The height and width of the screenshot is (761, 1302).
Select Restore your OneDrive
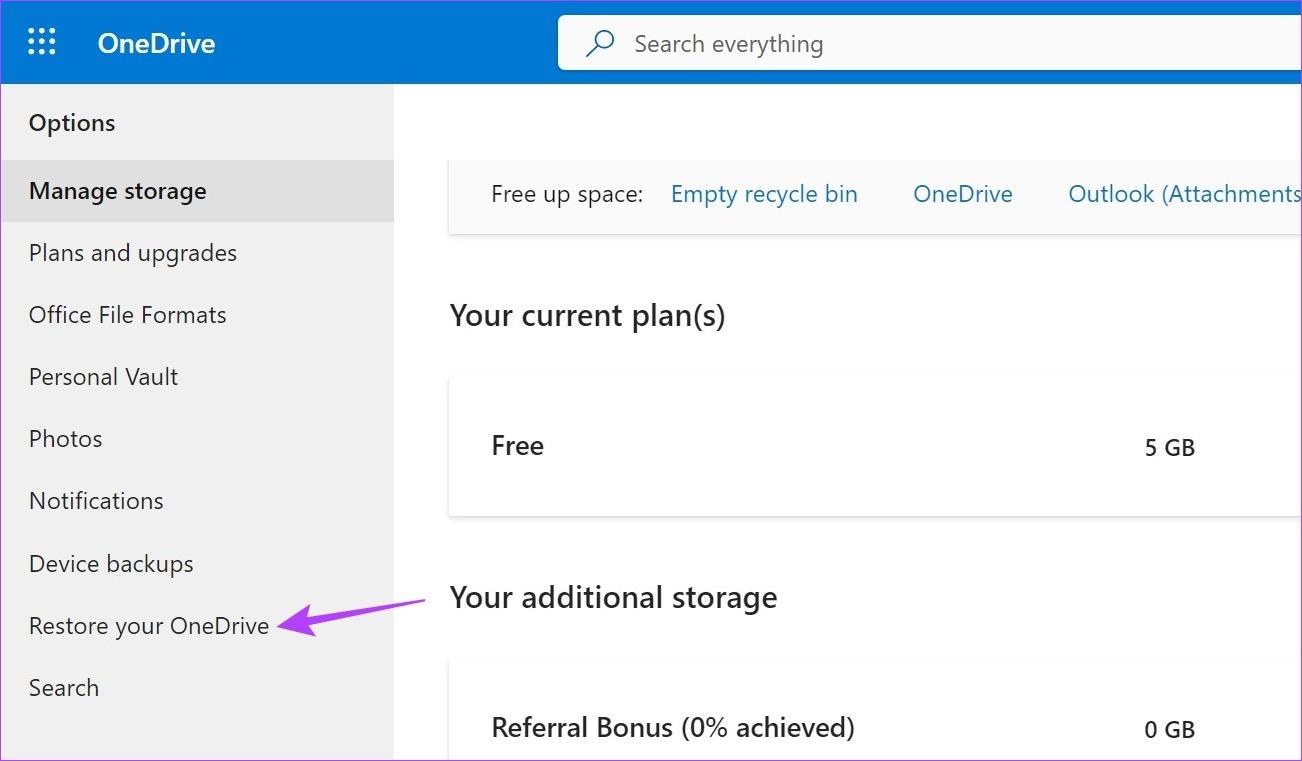click(x=148, y=625)
